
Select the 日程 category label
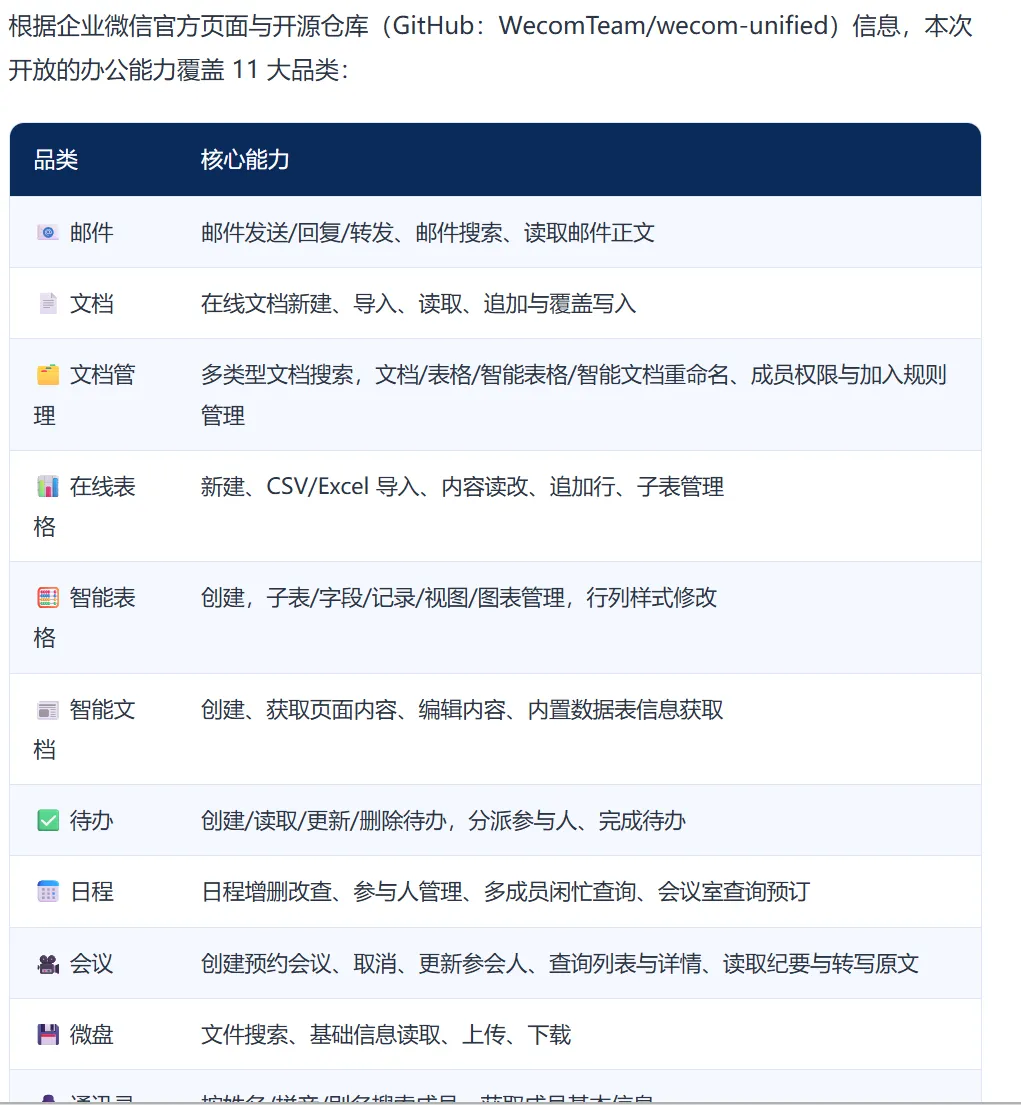[92, 891]
